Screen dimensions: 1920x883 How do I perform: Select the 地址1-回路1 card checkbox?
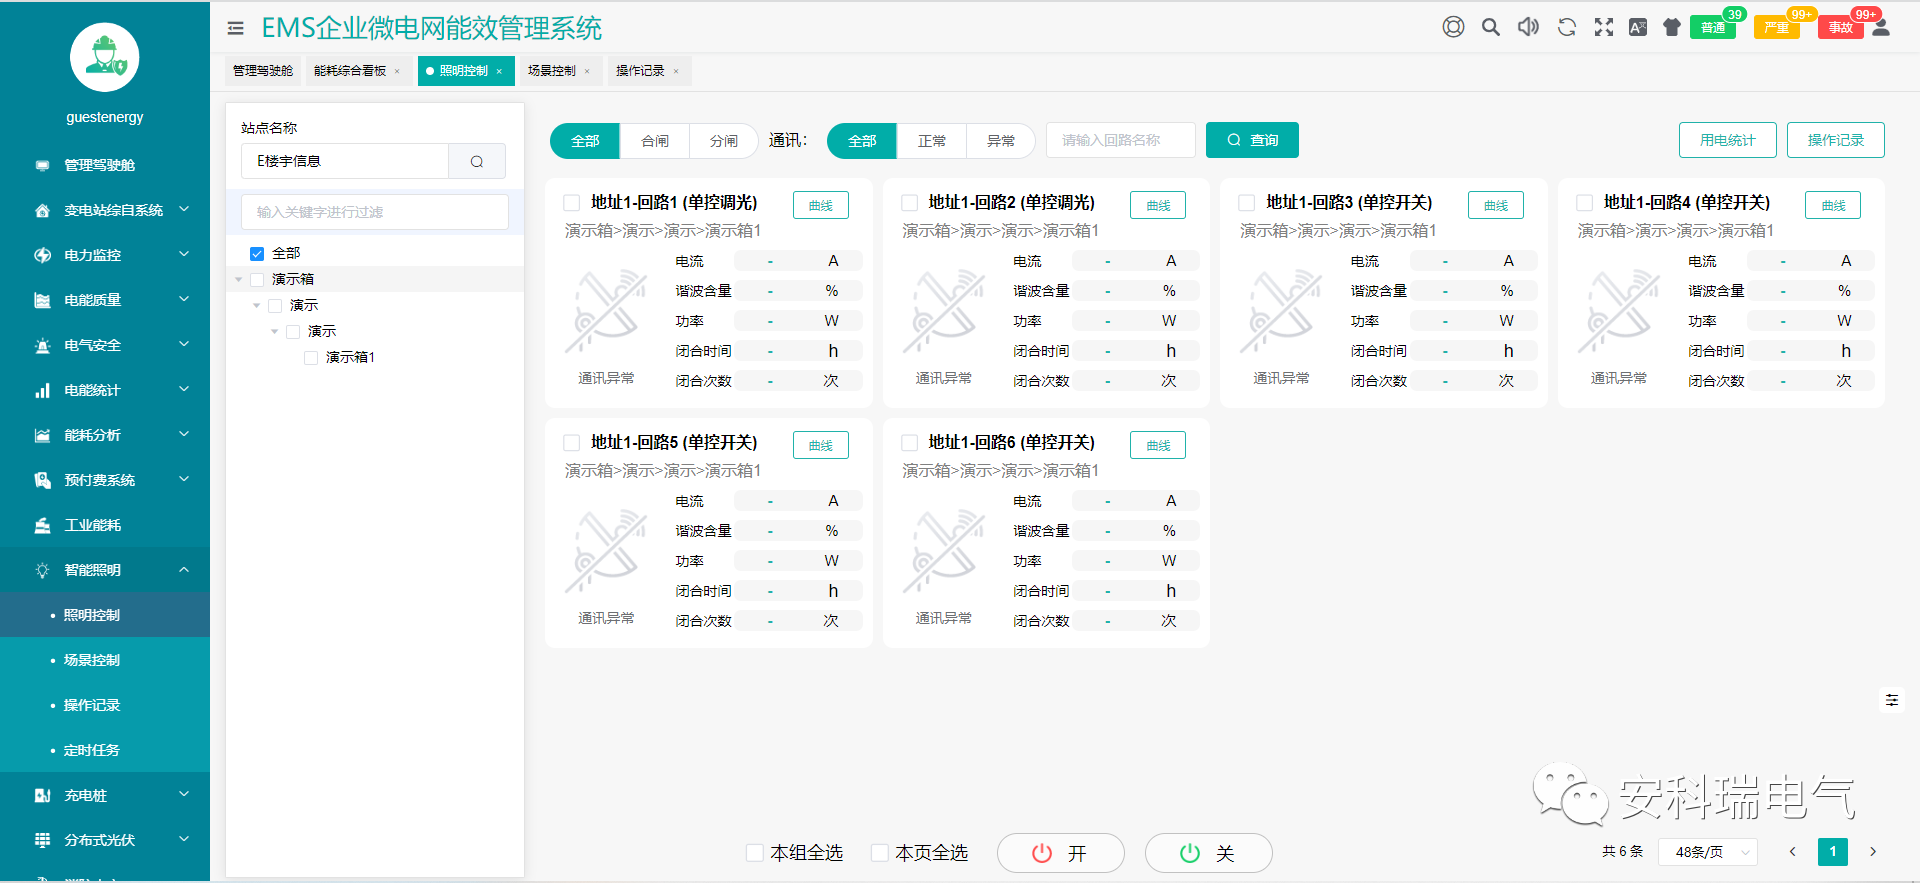click(572, 203)
